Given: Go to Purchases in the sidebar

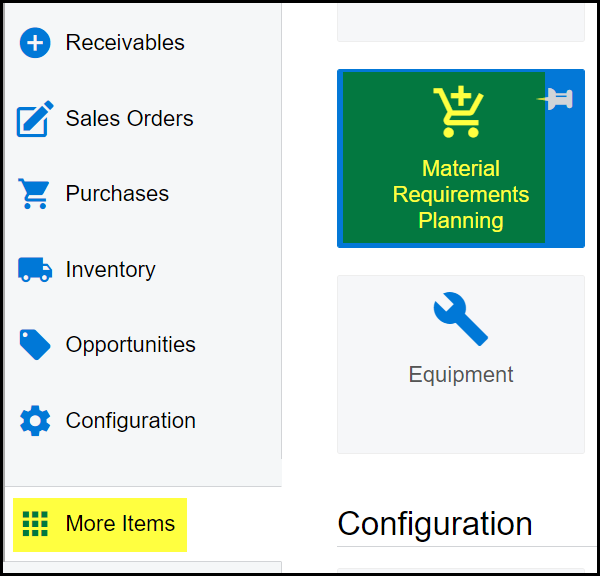Looking at the screenshot, I should tap(117, 194).
